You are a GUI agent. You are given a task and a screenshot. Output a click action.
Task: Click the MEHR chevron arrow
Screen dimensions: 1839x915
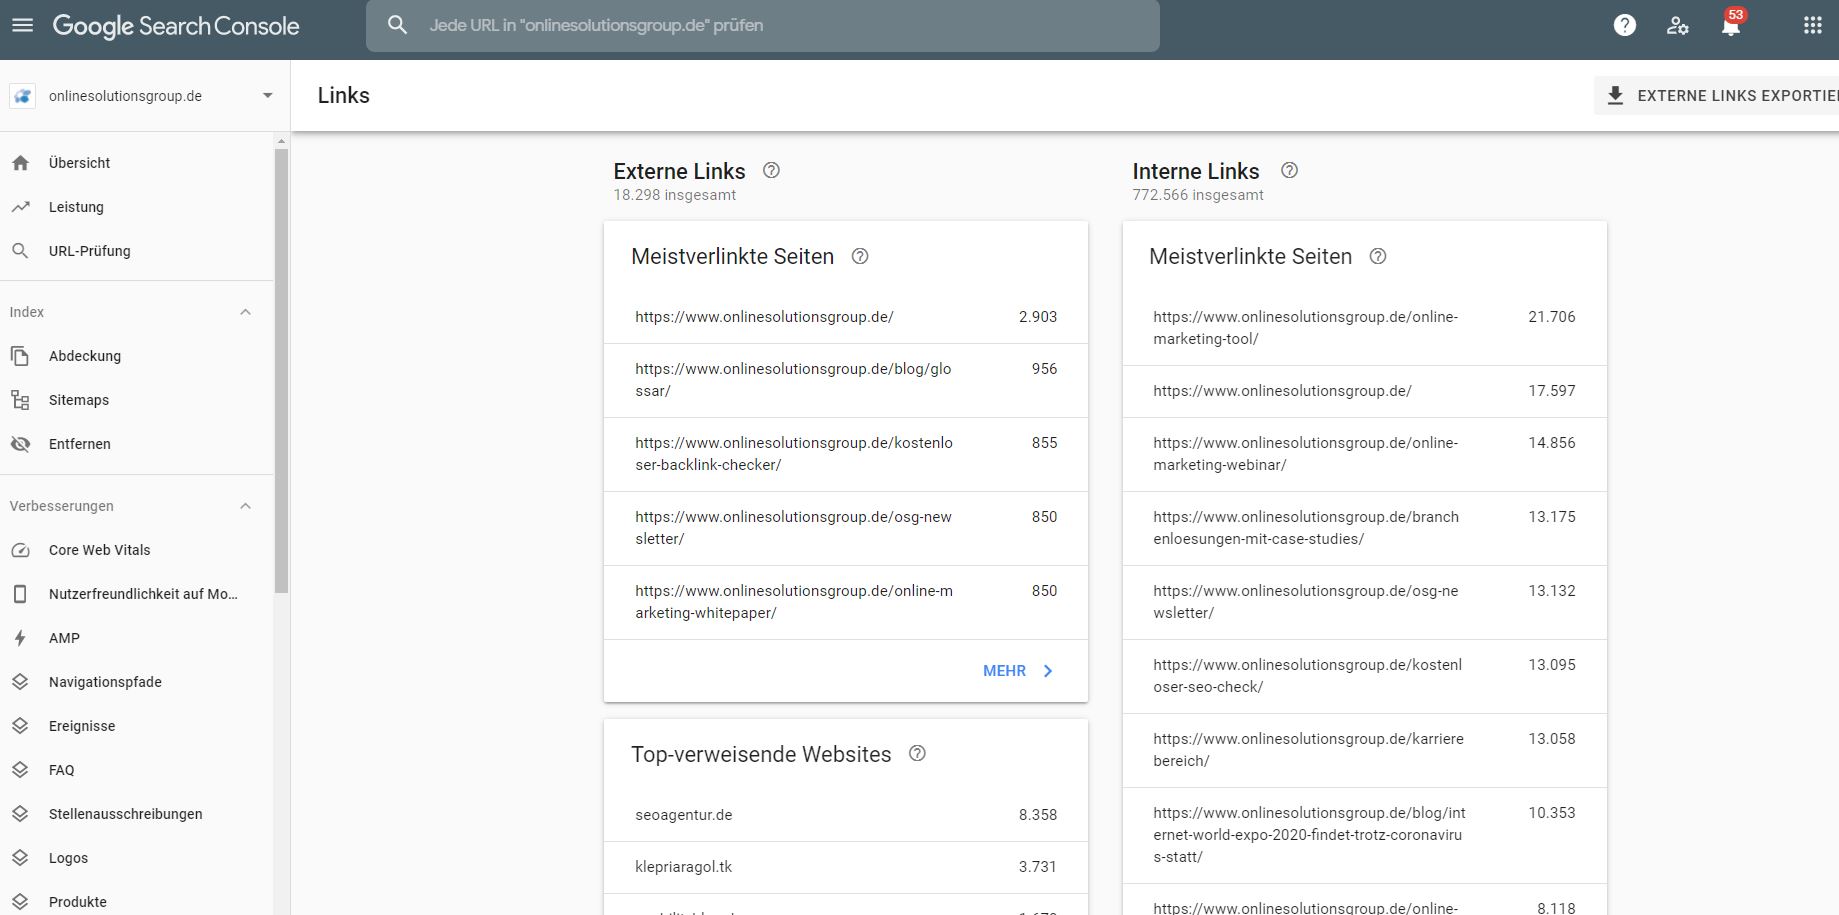pyautogui.click(x=1048, y=671)
